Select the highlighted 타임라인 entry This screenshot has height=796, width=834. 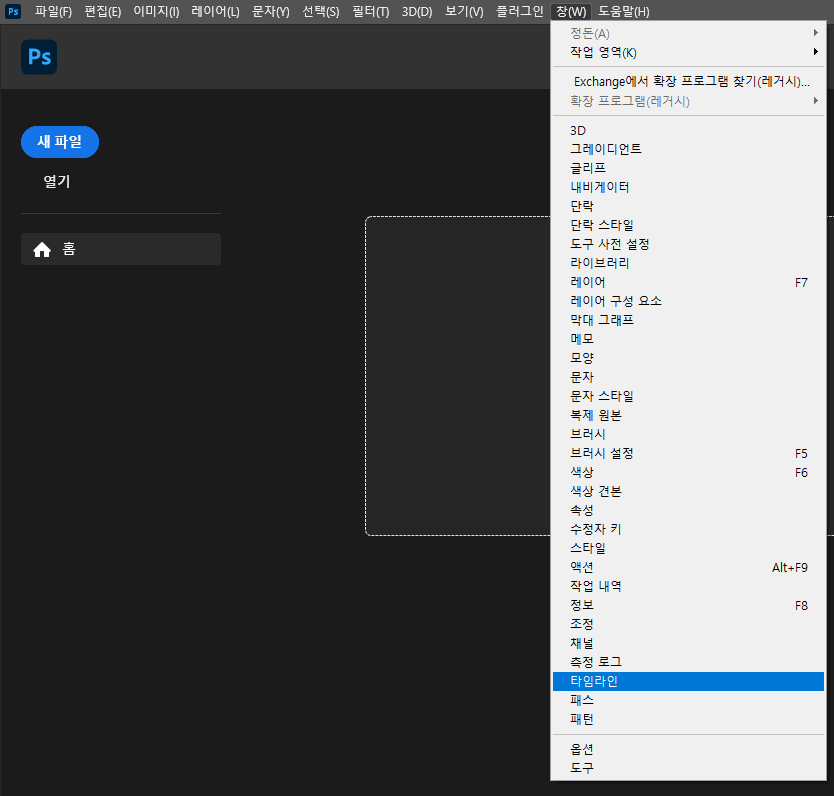pyautogui.click(x=688, y=681)
